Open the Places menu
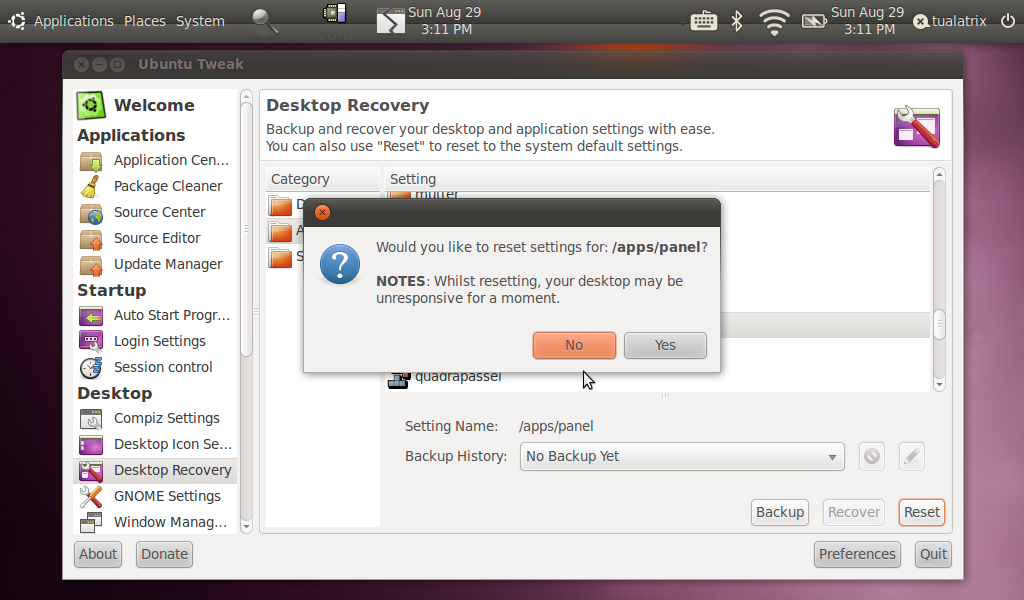Viewport: 1024px width, 600px height. click(145, 21)
